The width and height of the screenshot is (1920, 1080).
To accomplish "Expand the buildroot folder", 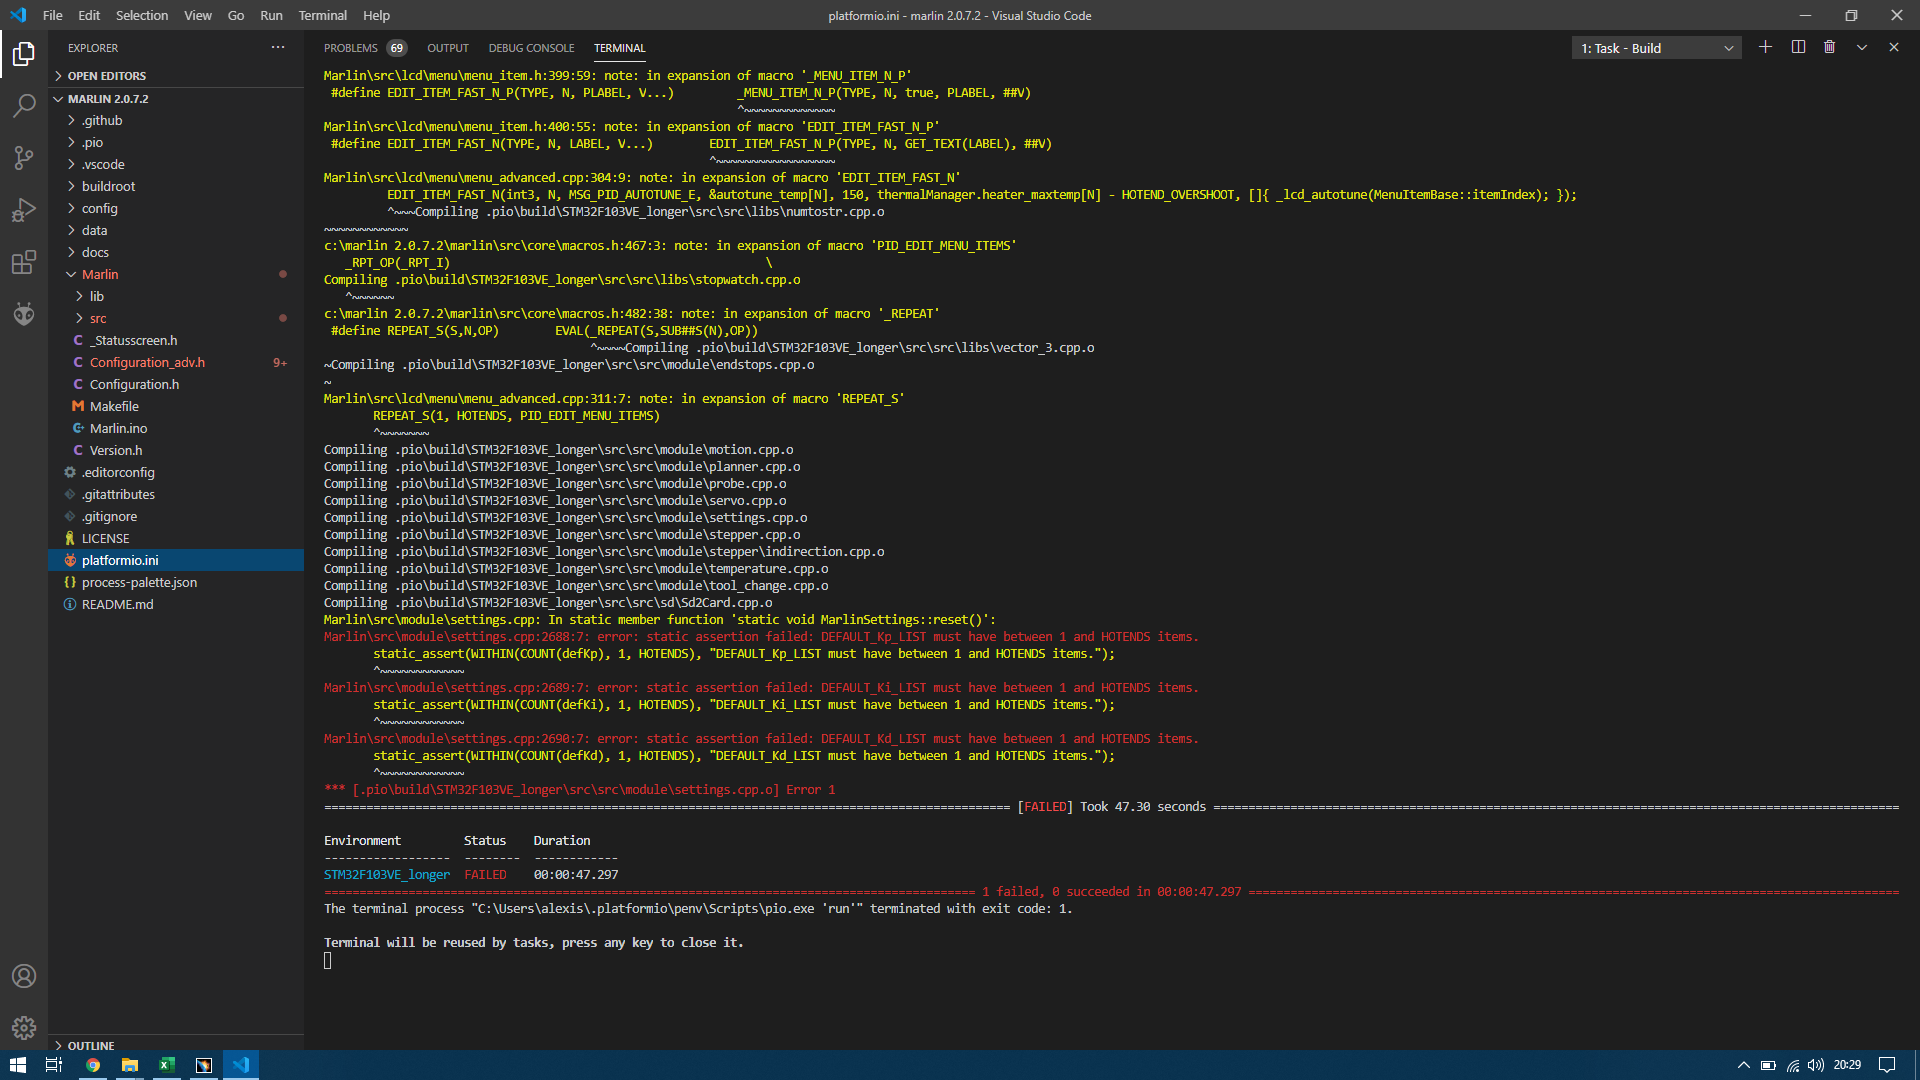I will tap(176, 186).
